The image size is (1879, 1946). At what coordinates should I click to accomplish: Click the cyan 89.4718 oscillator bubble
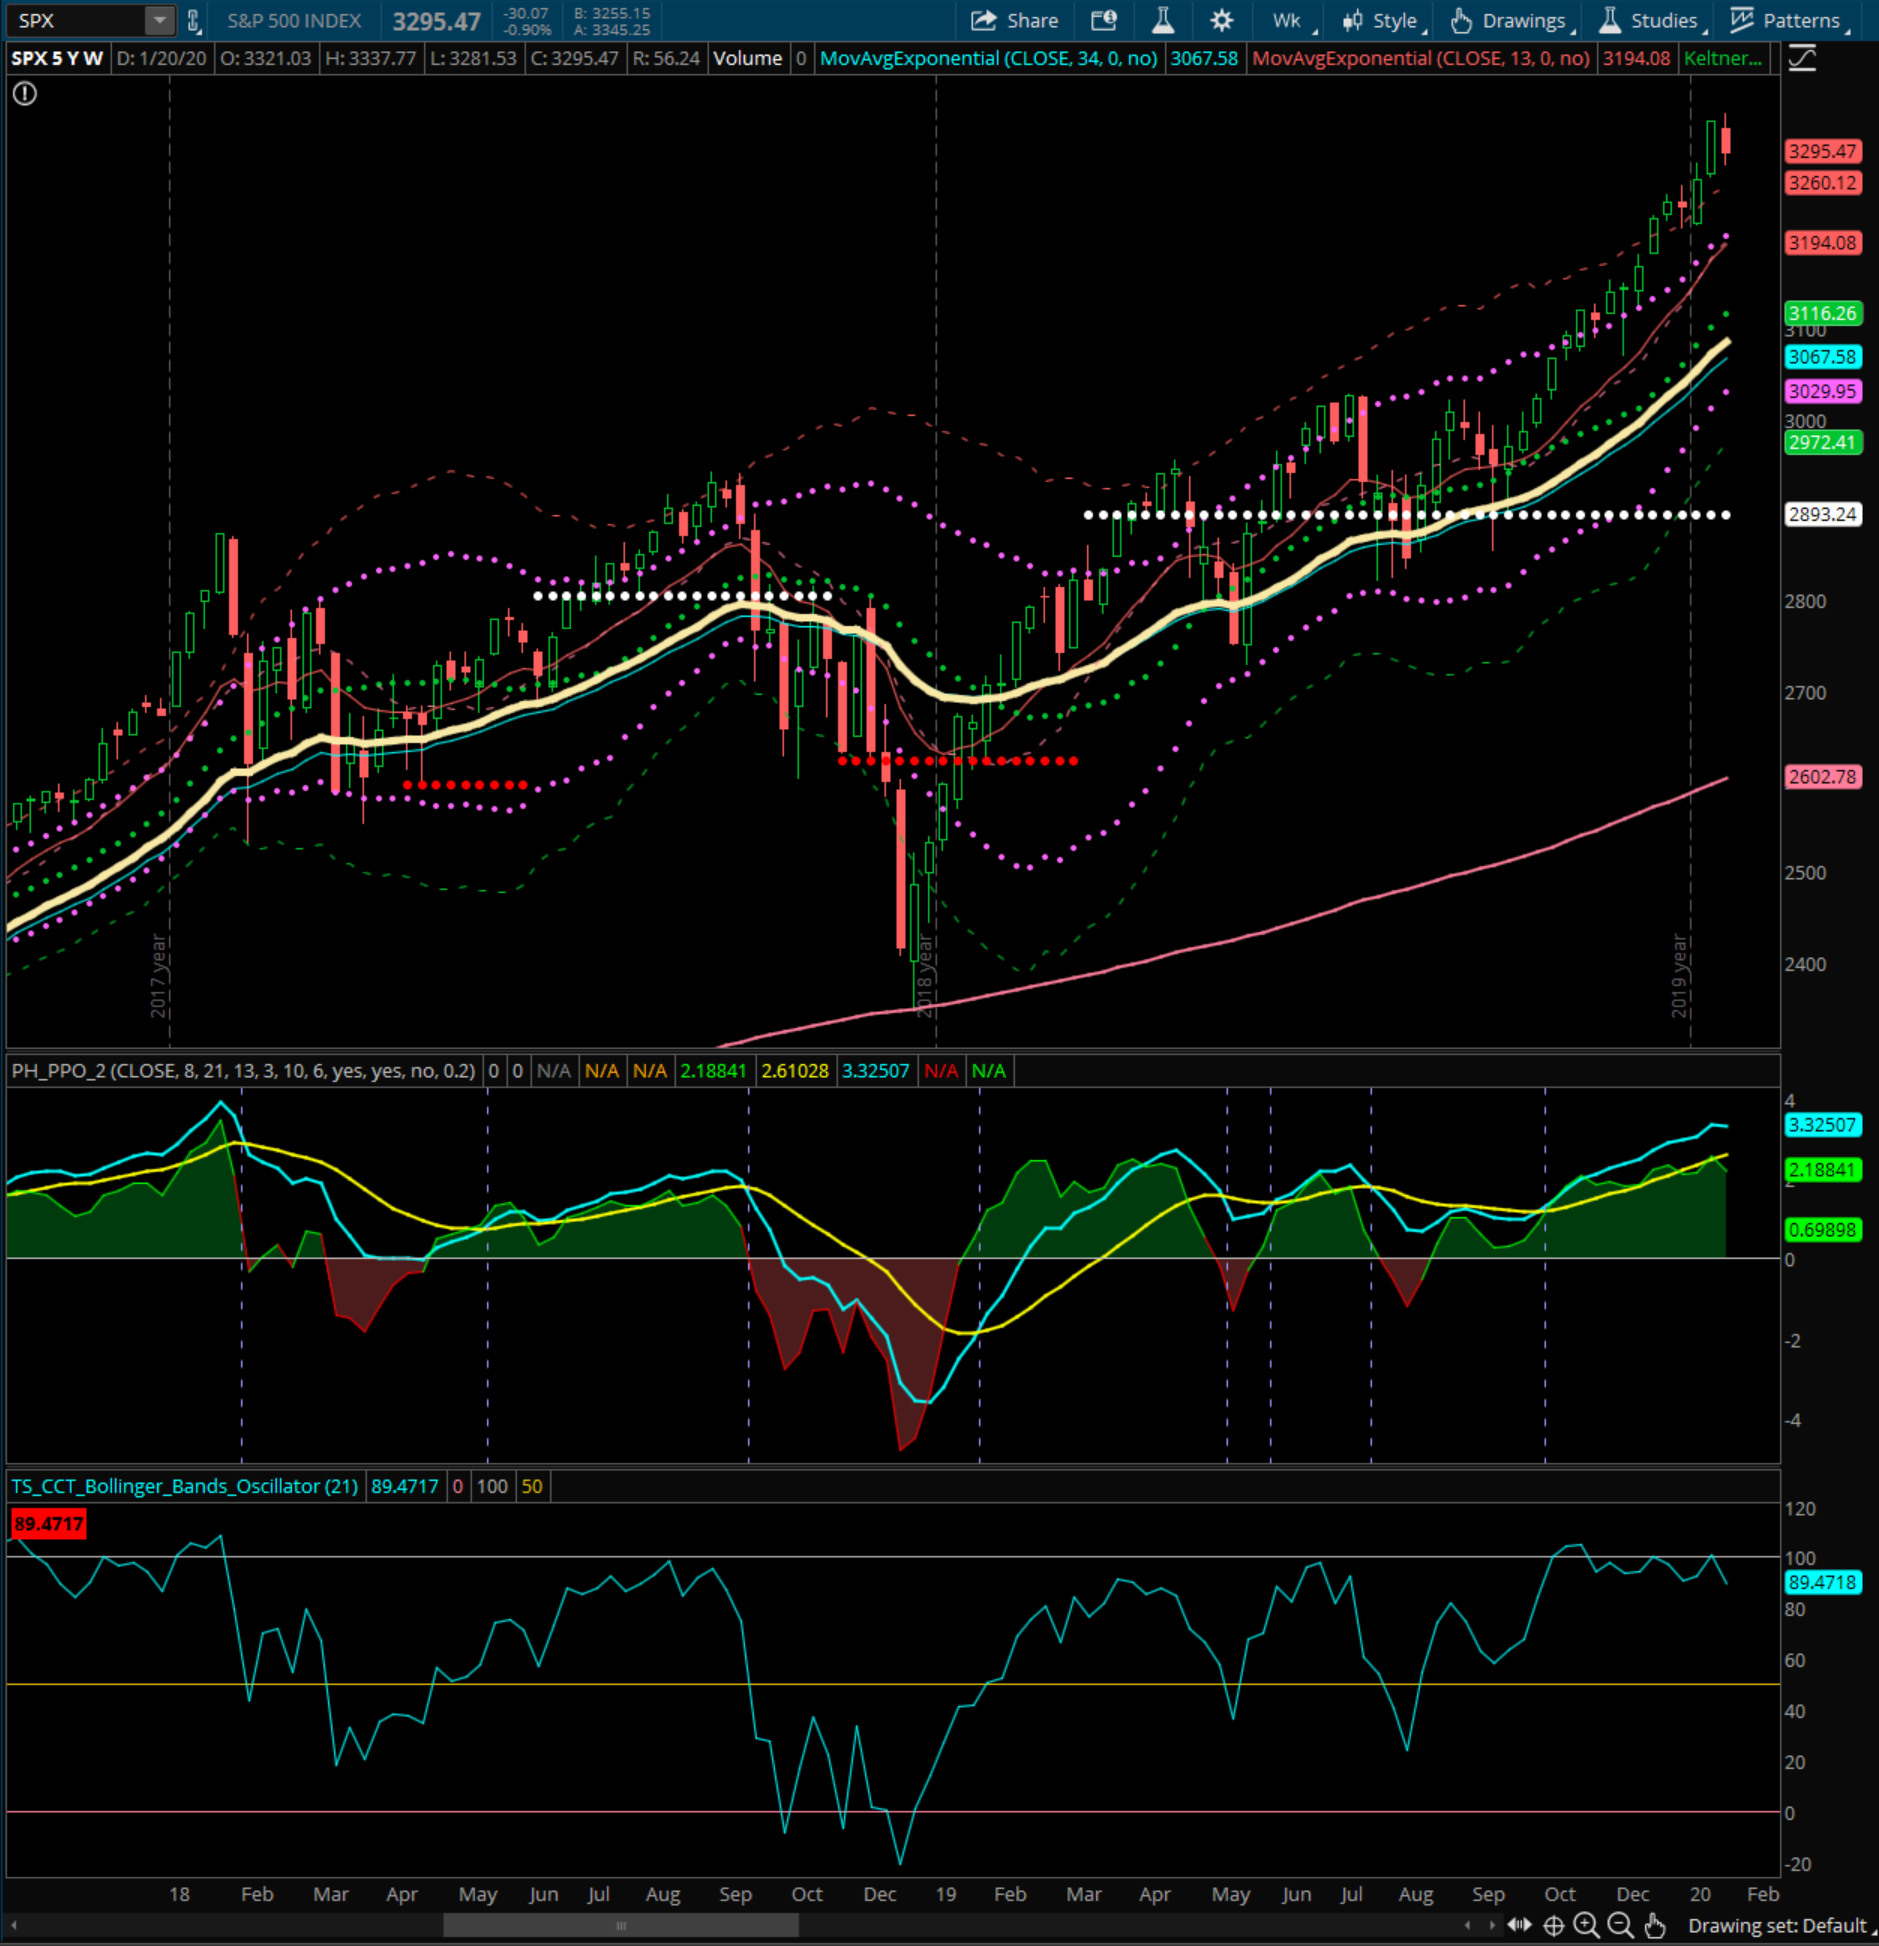(1823, 1583)
